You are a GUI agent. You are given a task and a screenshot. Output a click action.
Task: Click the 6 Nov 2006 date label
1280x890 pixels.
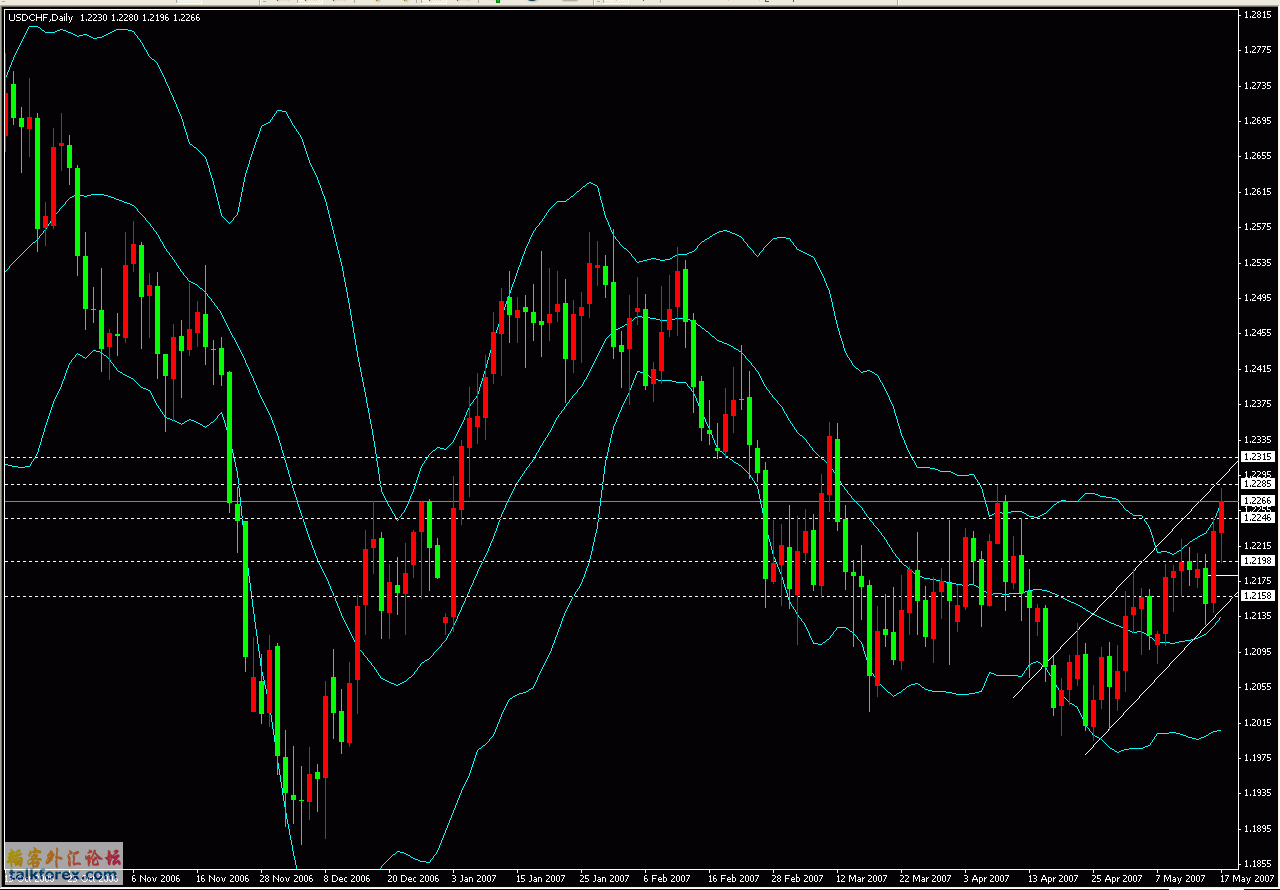(x=156, y=879)
